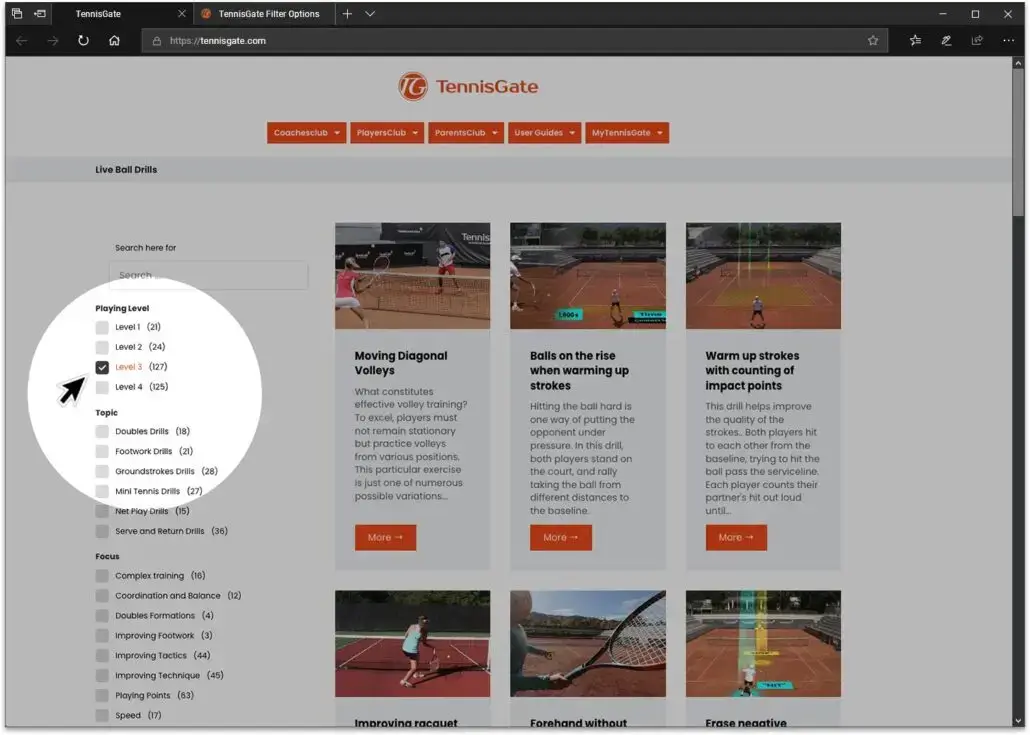The image size is (1030, 735).
Task: Open a new browser tab plus icon
Action: [347, 14]
